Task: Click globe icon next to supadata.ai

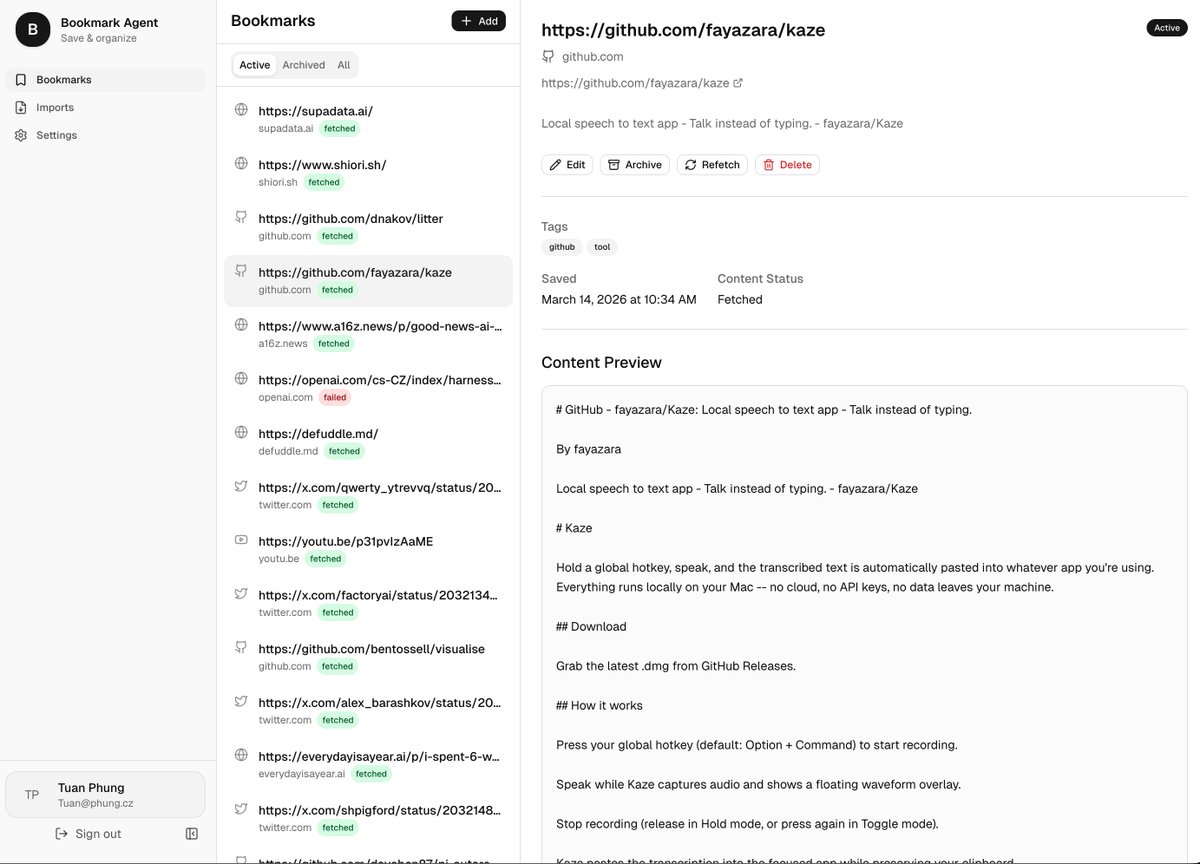Action: coord(241,109)
